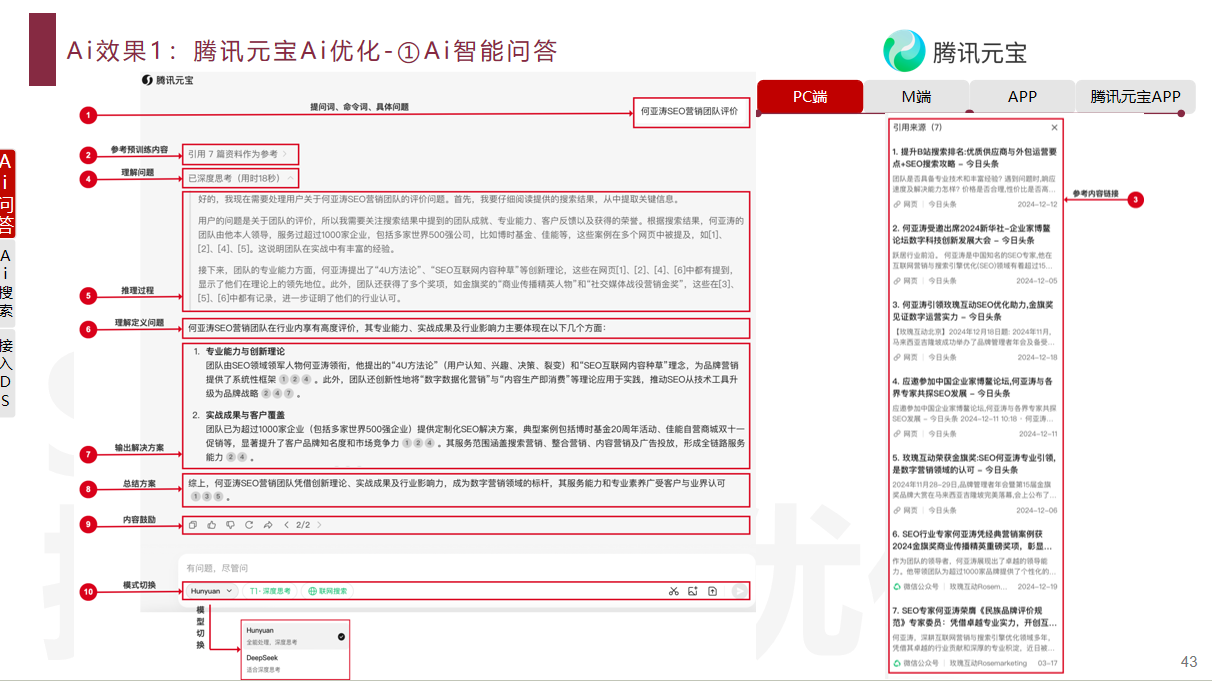Click the 实战成果与客户覆盖 heading
This screenshot has height=681, width=1212.
[245, 414]
